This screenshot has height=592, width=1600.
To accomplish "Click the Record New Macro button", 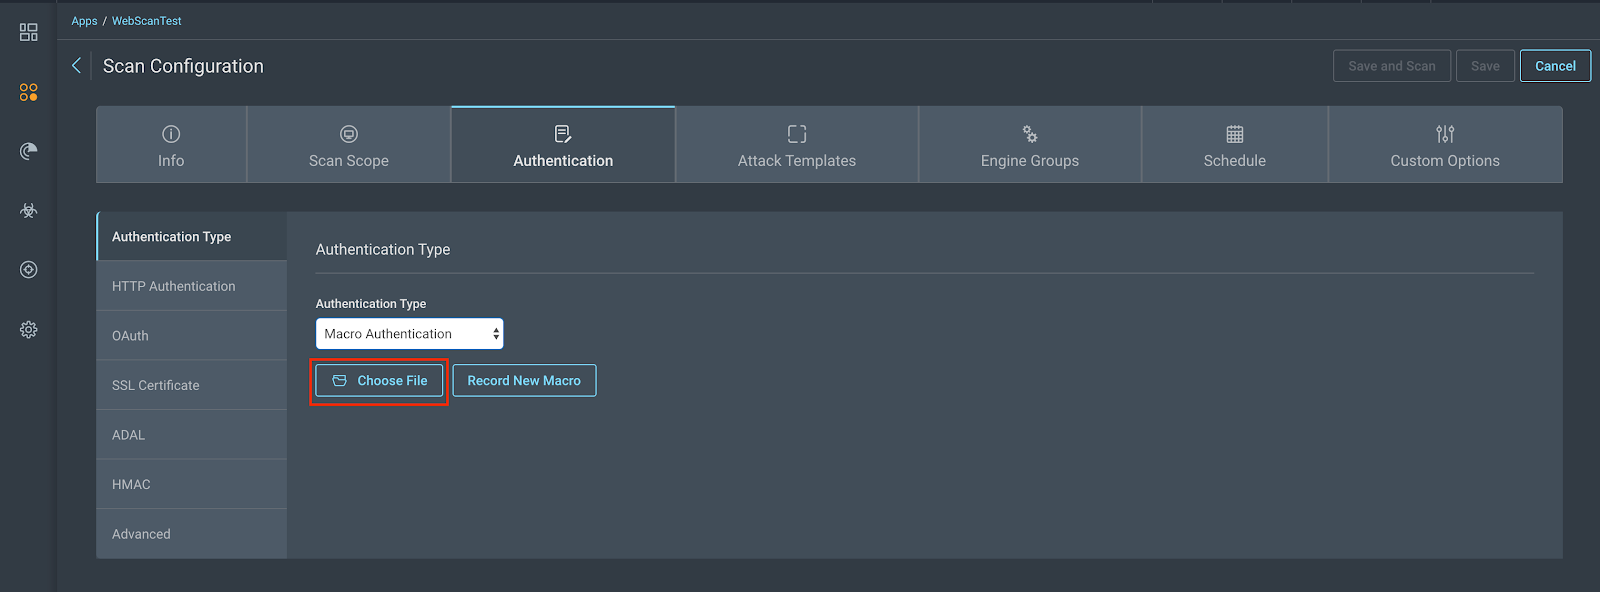I will point(524,381).
